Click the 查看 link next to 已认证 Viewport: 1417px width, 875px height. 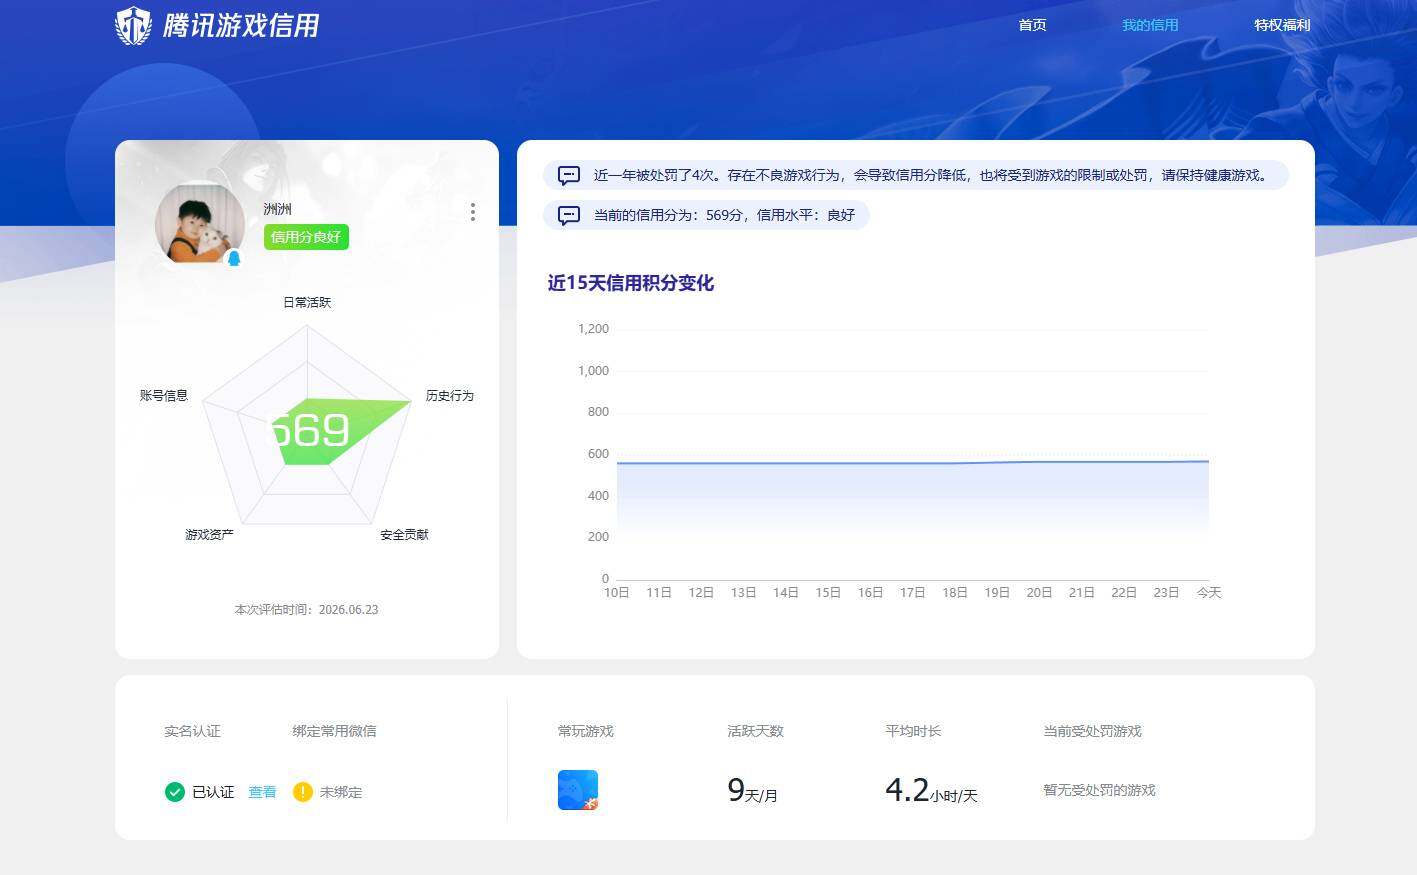(262, 792)
